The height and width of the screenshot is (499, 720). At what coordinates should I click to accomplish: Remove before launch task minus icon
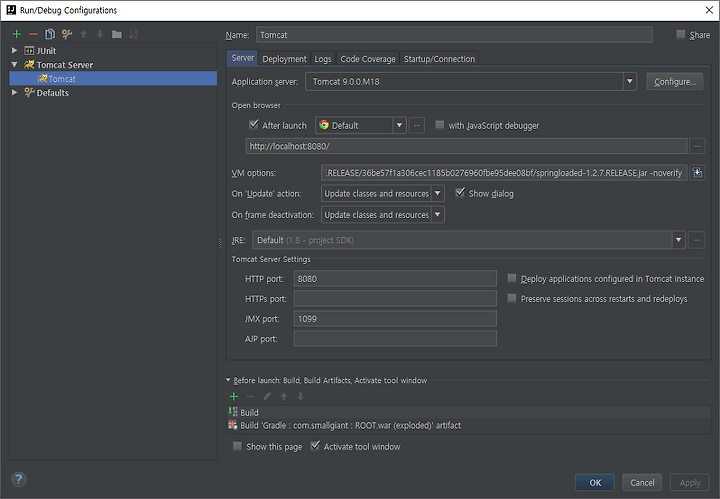pos(250,396)
